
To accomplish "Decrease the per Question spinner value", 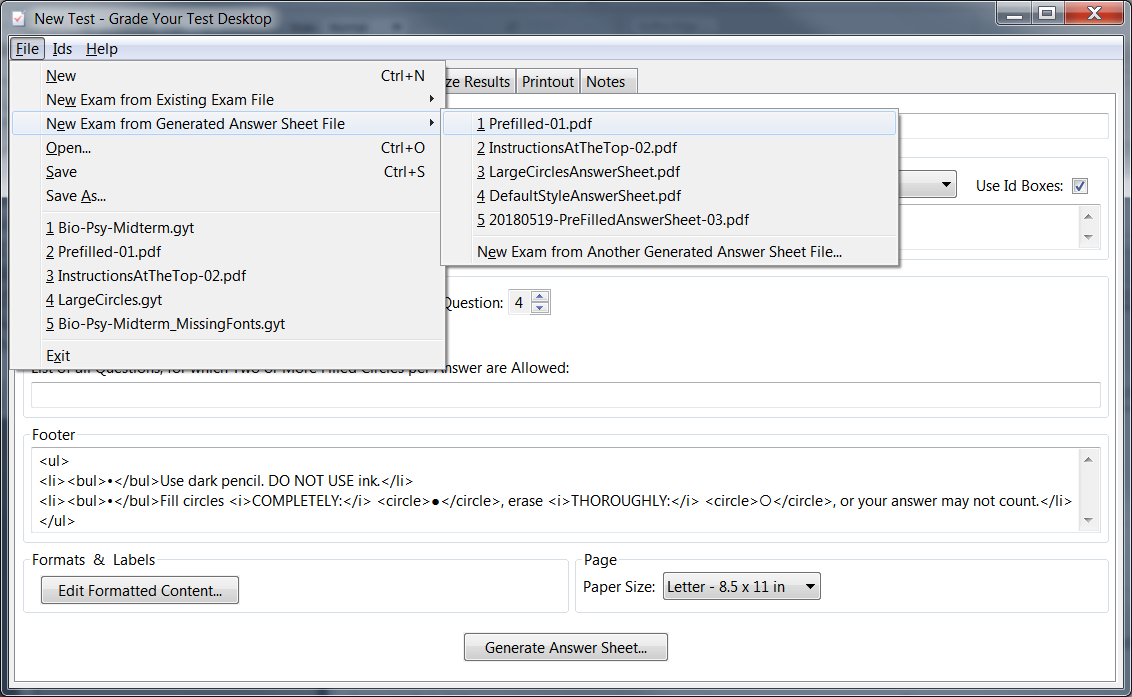I will 540,308.
